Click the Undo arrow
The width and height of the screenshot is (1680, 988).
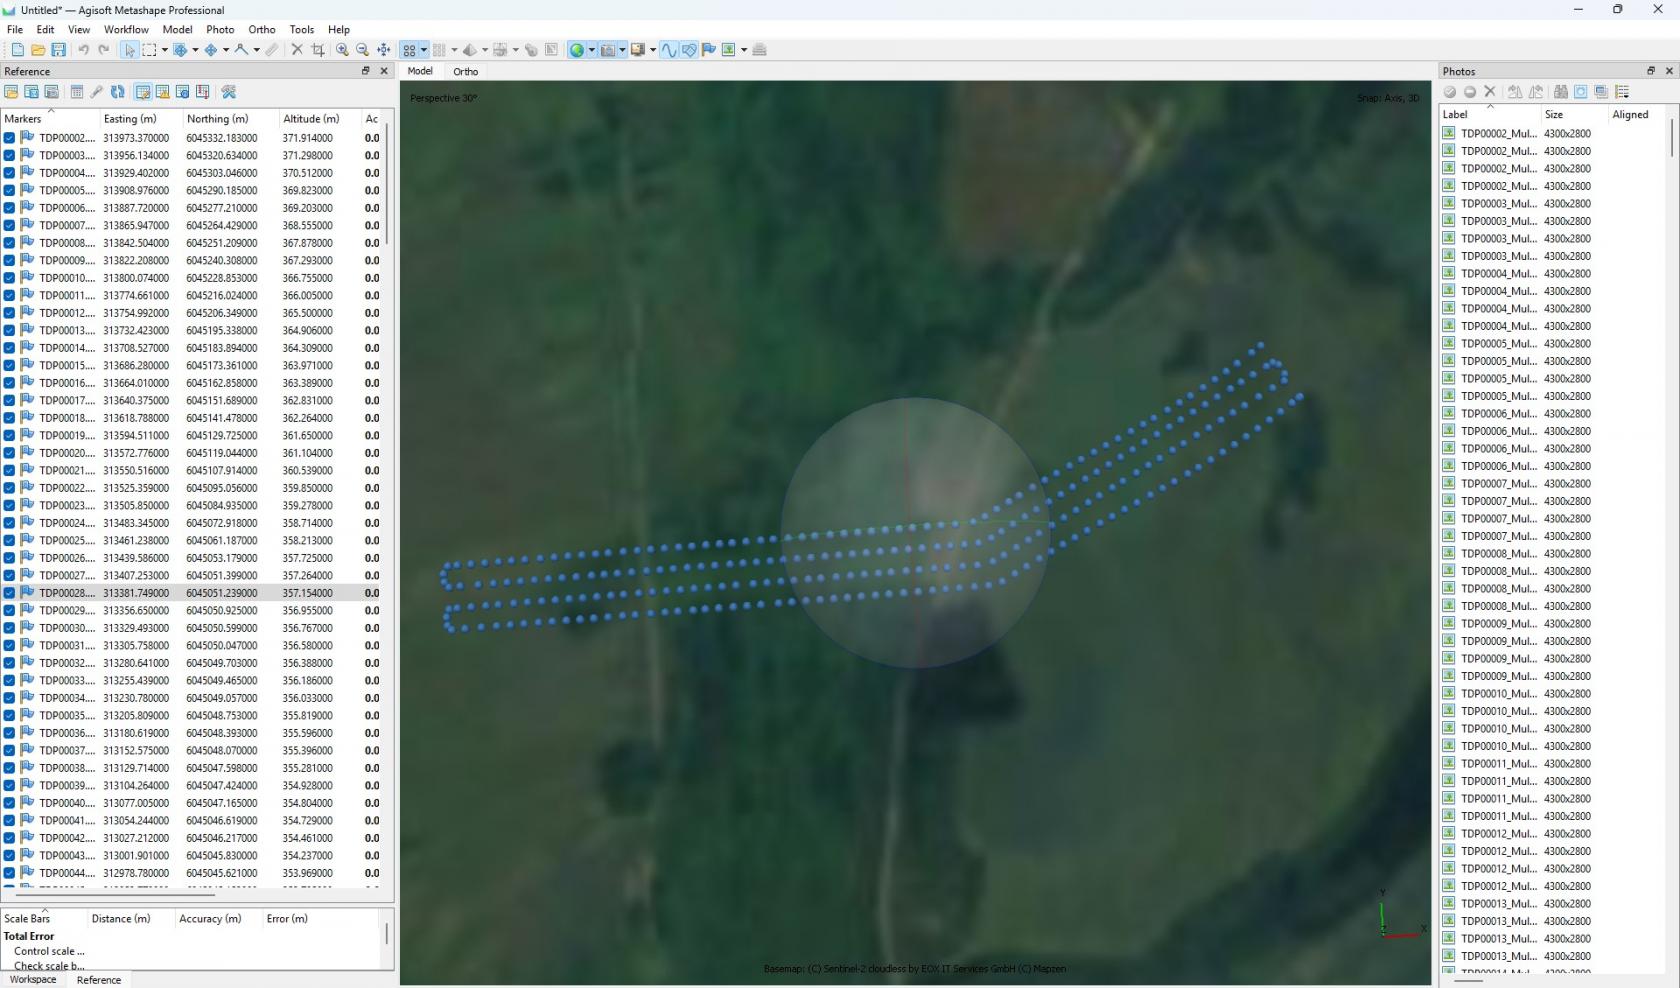[83, 50]
